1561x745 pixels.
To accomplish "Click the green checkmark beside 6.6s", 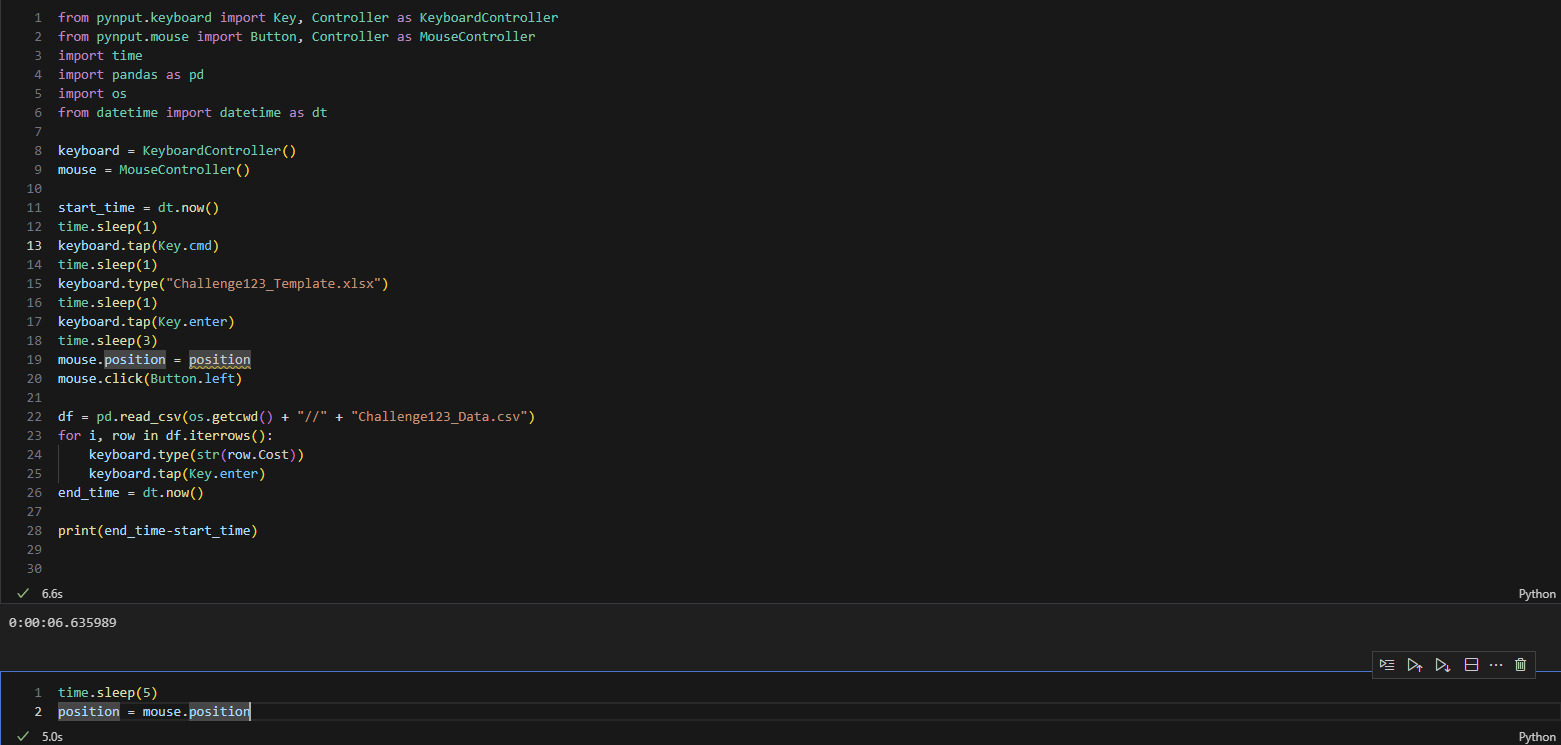I will (22, 594).
